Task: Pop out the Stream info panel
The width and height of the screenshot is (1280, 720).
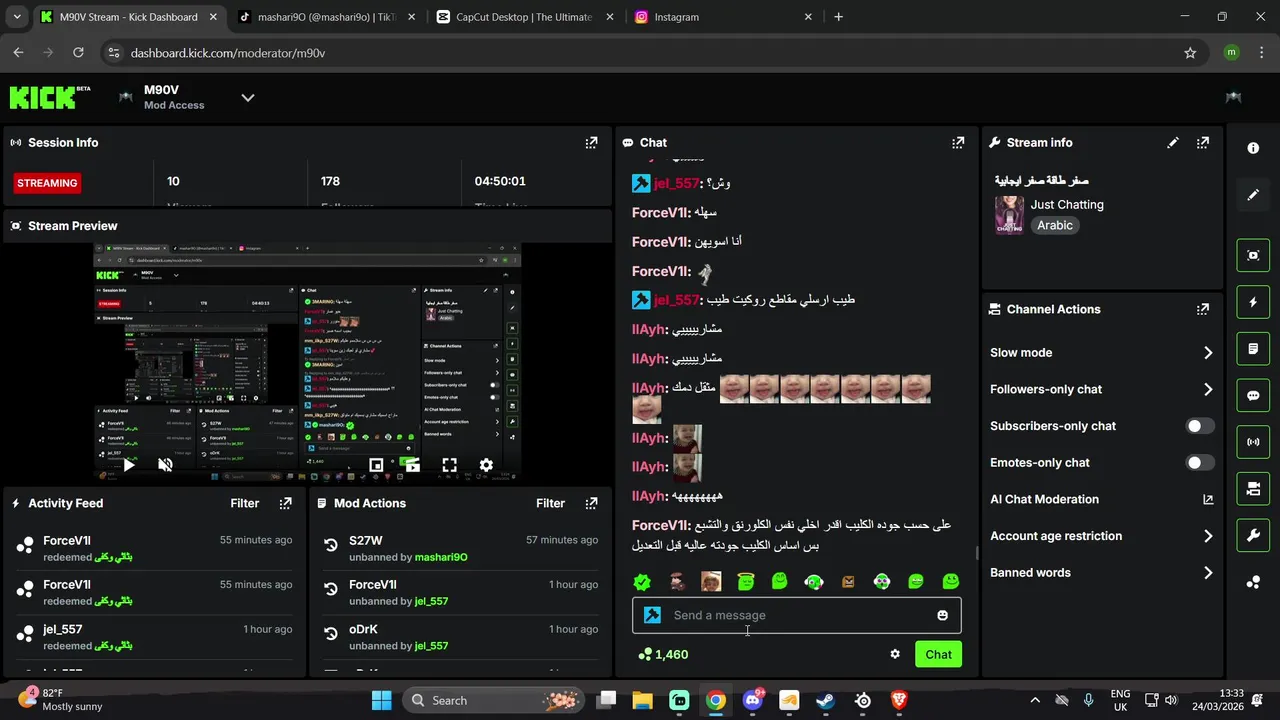Action: 1203,143
